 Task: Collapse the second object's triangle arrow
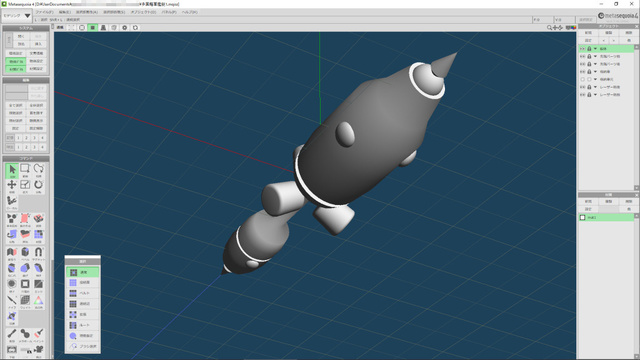point(596,56)
